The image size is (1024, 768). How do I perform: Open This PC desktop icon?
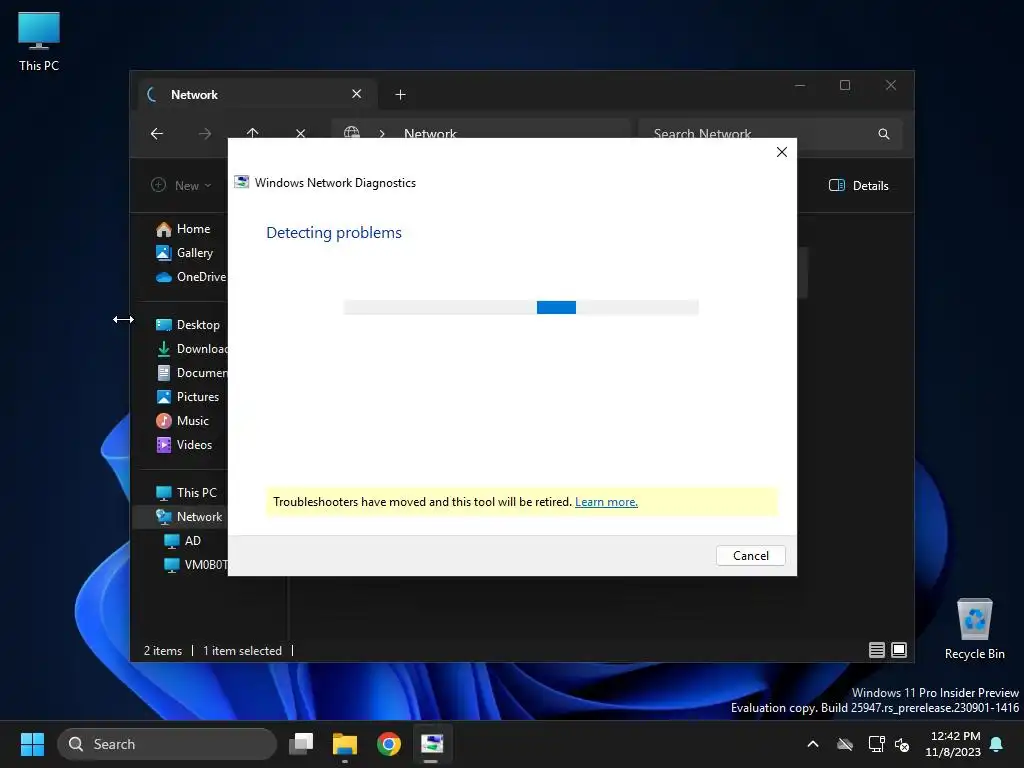pyautogui.click(x=39, y=42)
